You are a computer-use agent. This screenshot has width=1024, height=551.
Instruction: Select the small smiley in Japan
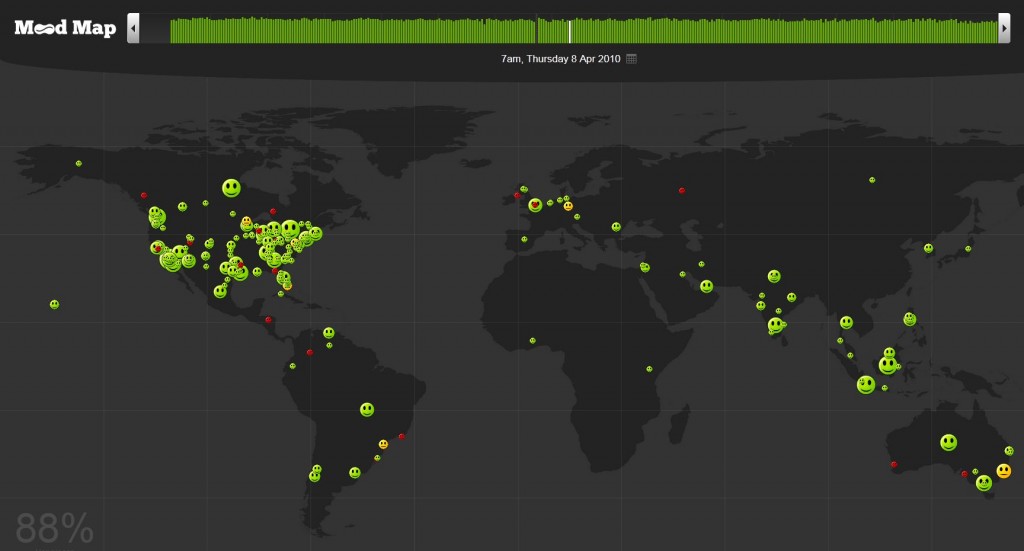pyautogui.click(x=968, y=249)
